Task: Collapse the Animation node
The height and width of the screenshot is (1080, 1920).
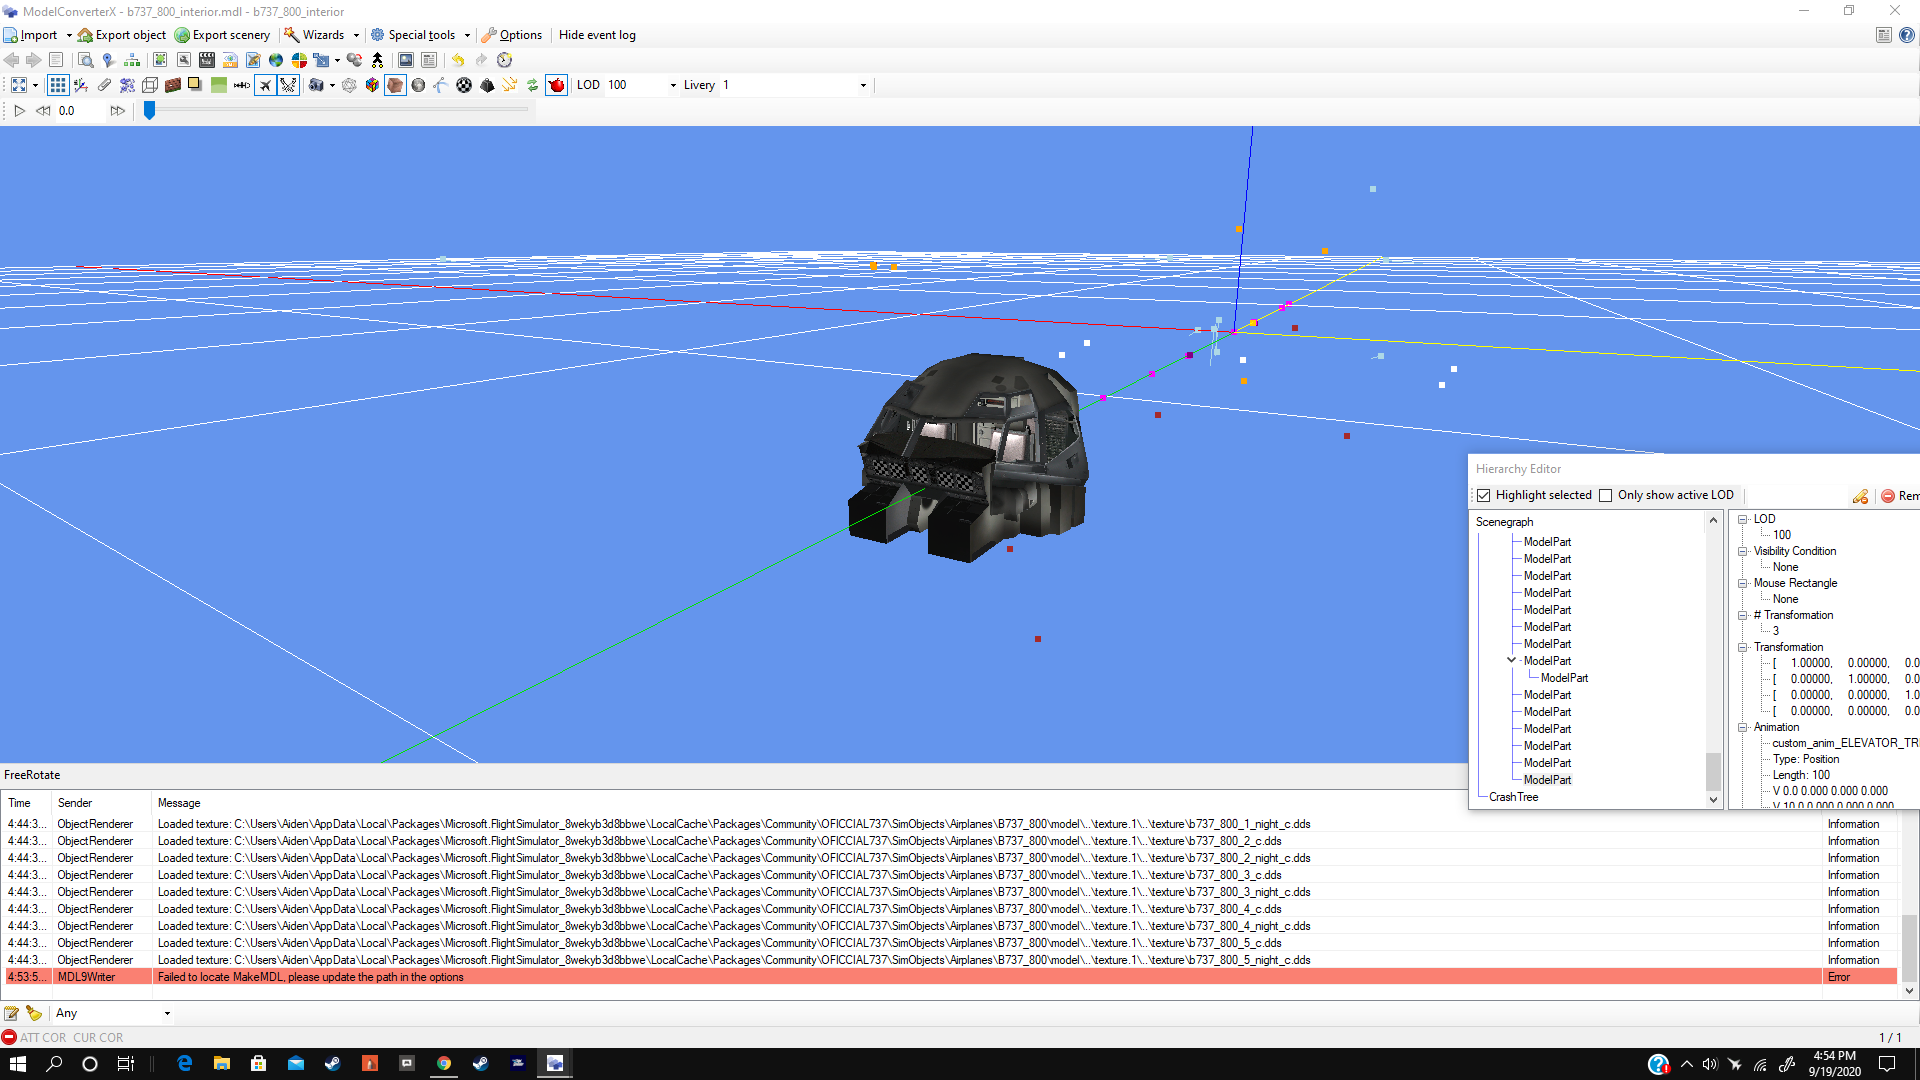Action: 1743,727
